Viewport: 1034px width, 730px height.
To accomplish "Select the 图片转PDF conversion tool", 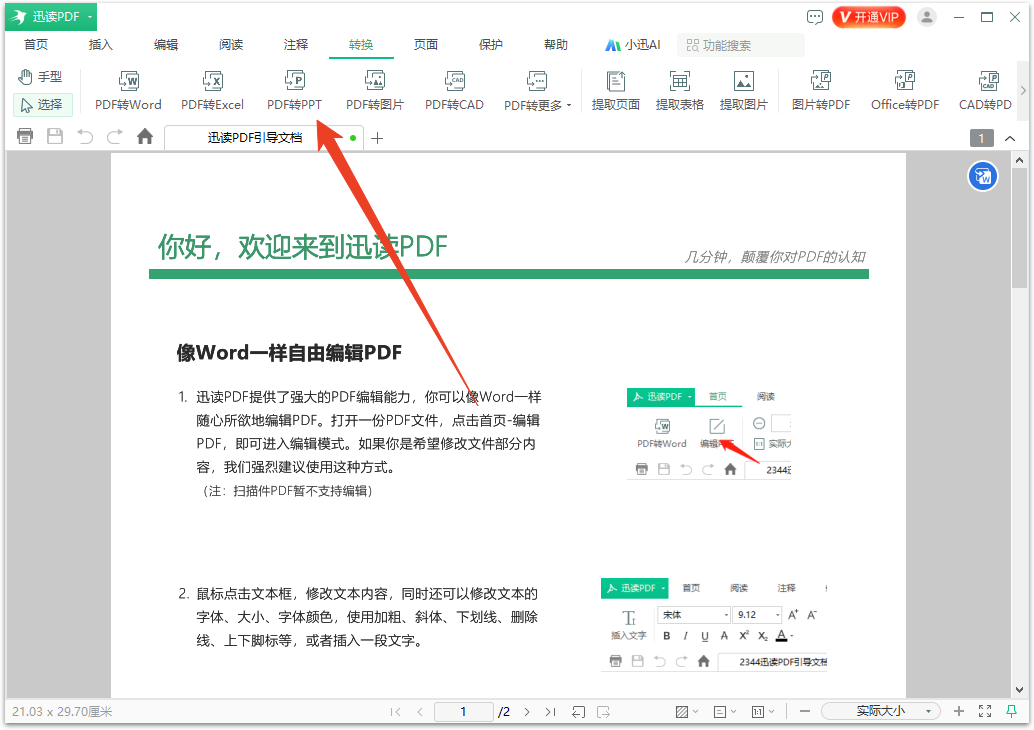I will (820, 90).
